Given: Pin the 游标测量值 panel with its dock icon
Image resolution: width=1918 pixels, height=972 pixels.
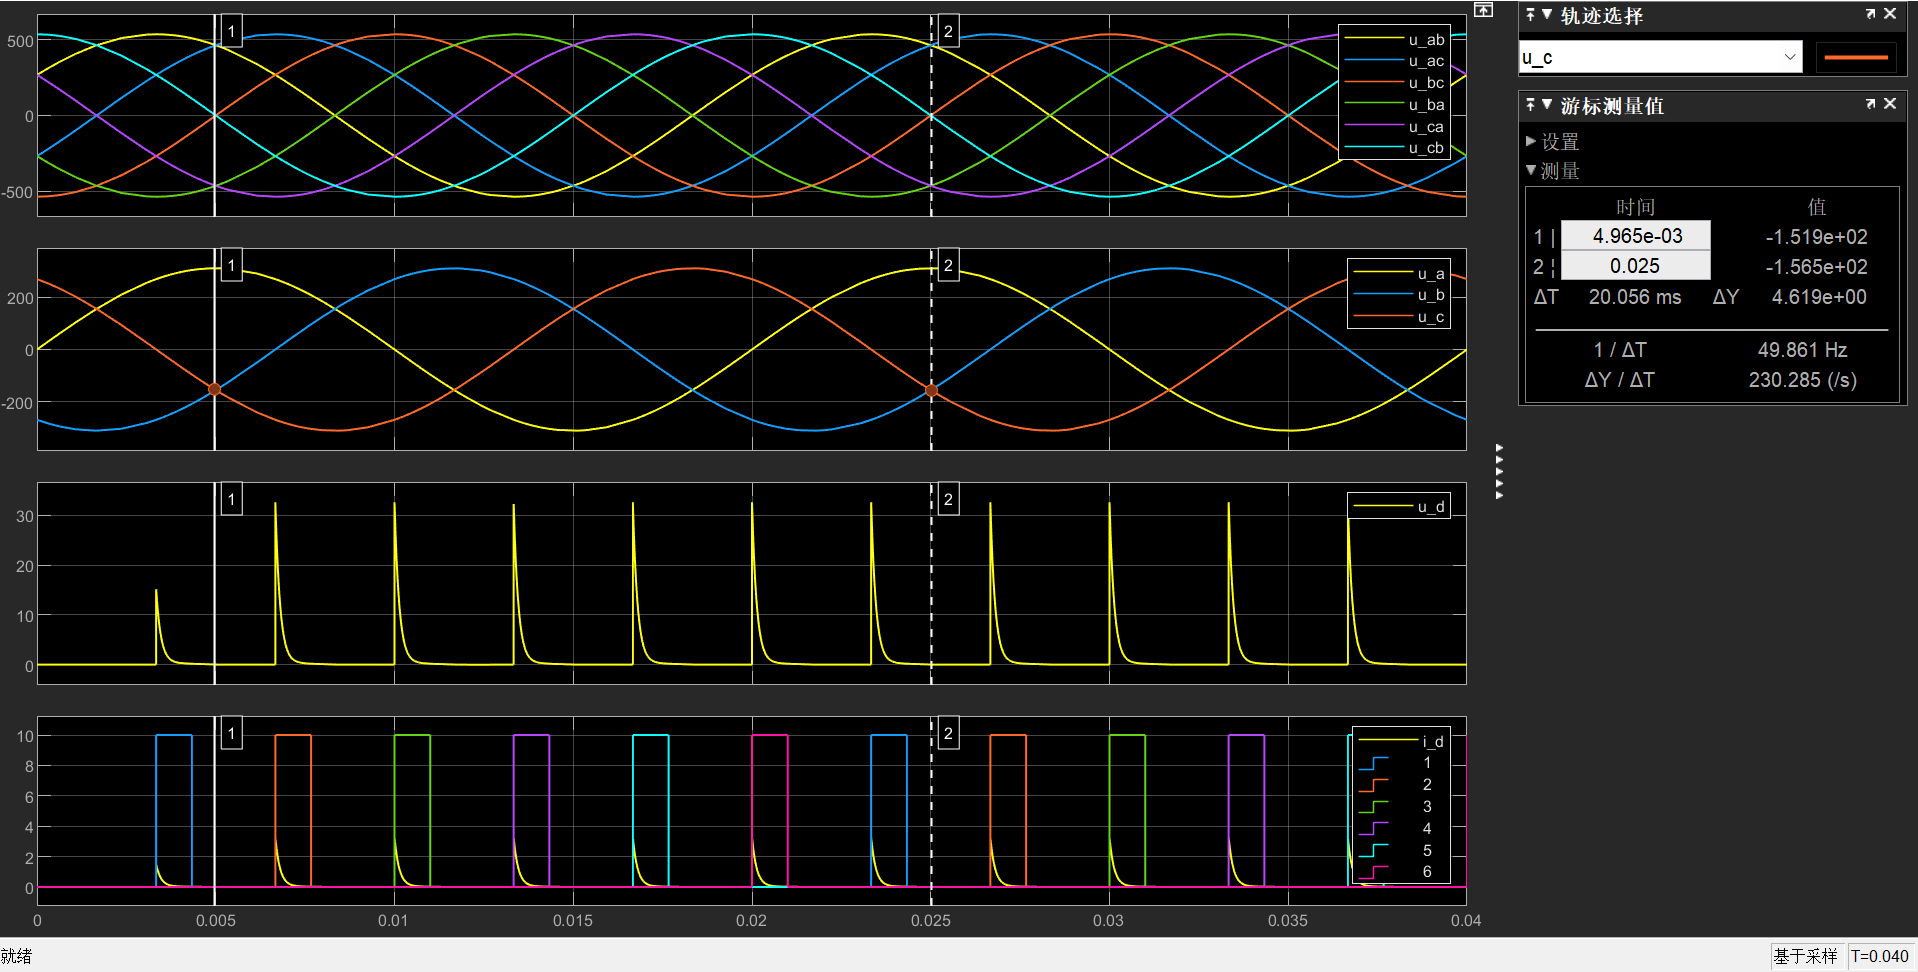Looking at the screenshot, I should [1530, 104].
